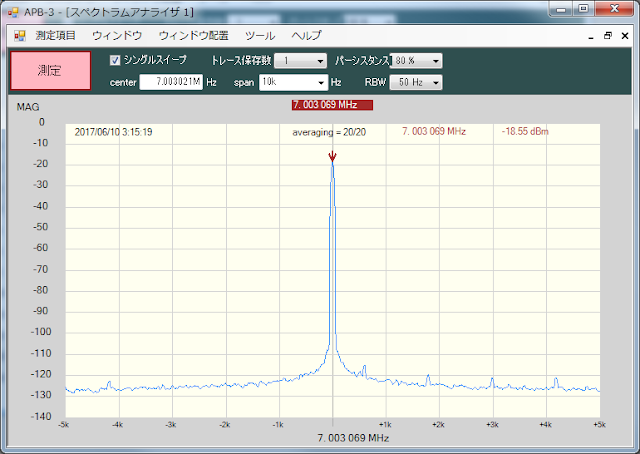Viewport: 640px width, 454px height.
Task: Toggle the シングルスイープ checkbox
Action: pos(115,60)
